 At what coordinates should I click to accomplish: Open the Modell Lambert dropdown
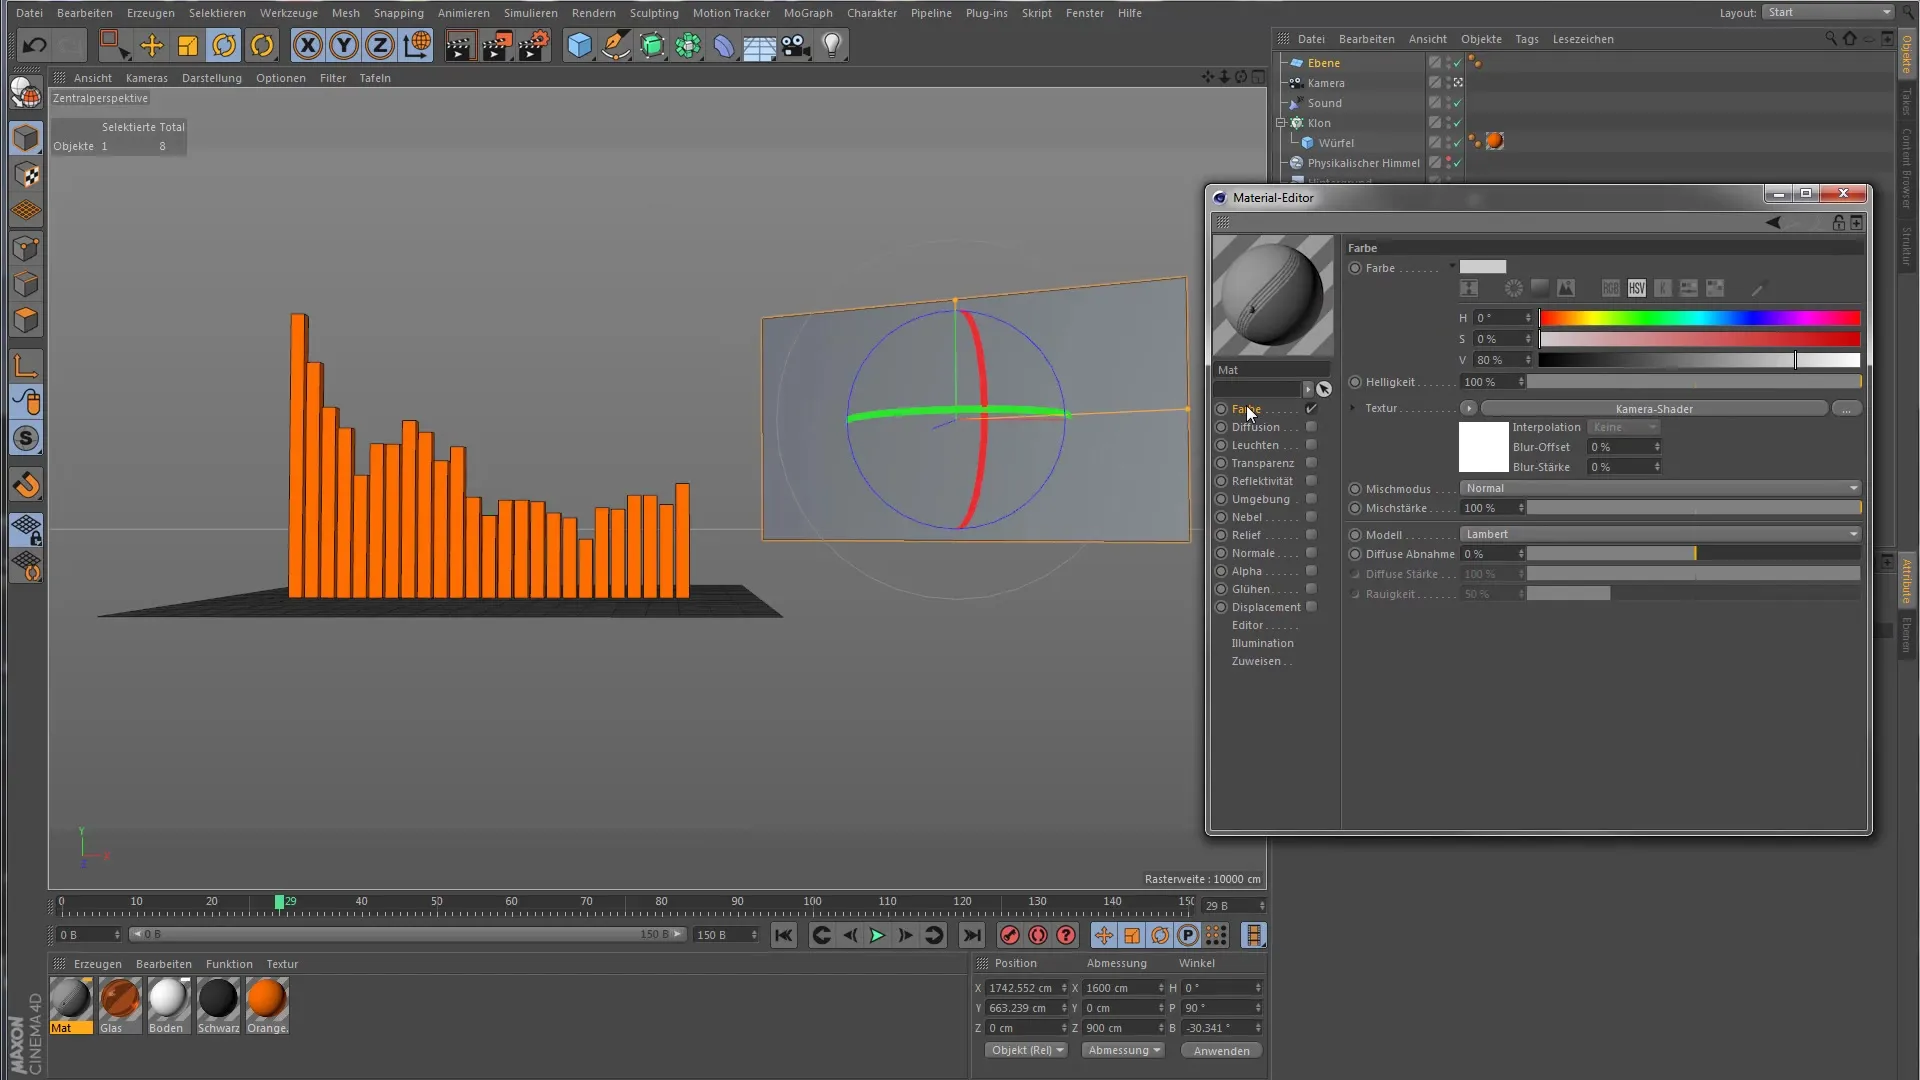(1660, 534)
